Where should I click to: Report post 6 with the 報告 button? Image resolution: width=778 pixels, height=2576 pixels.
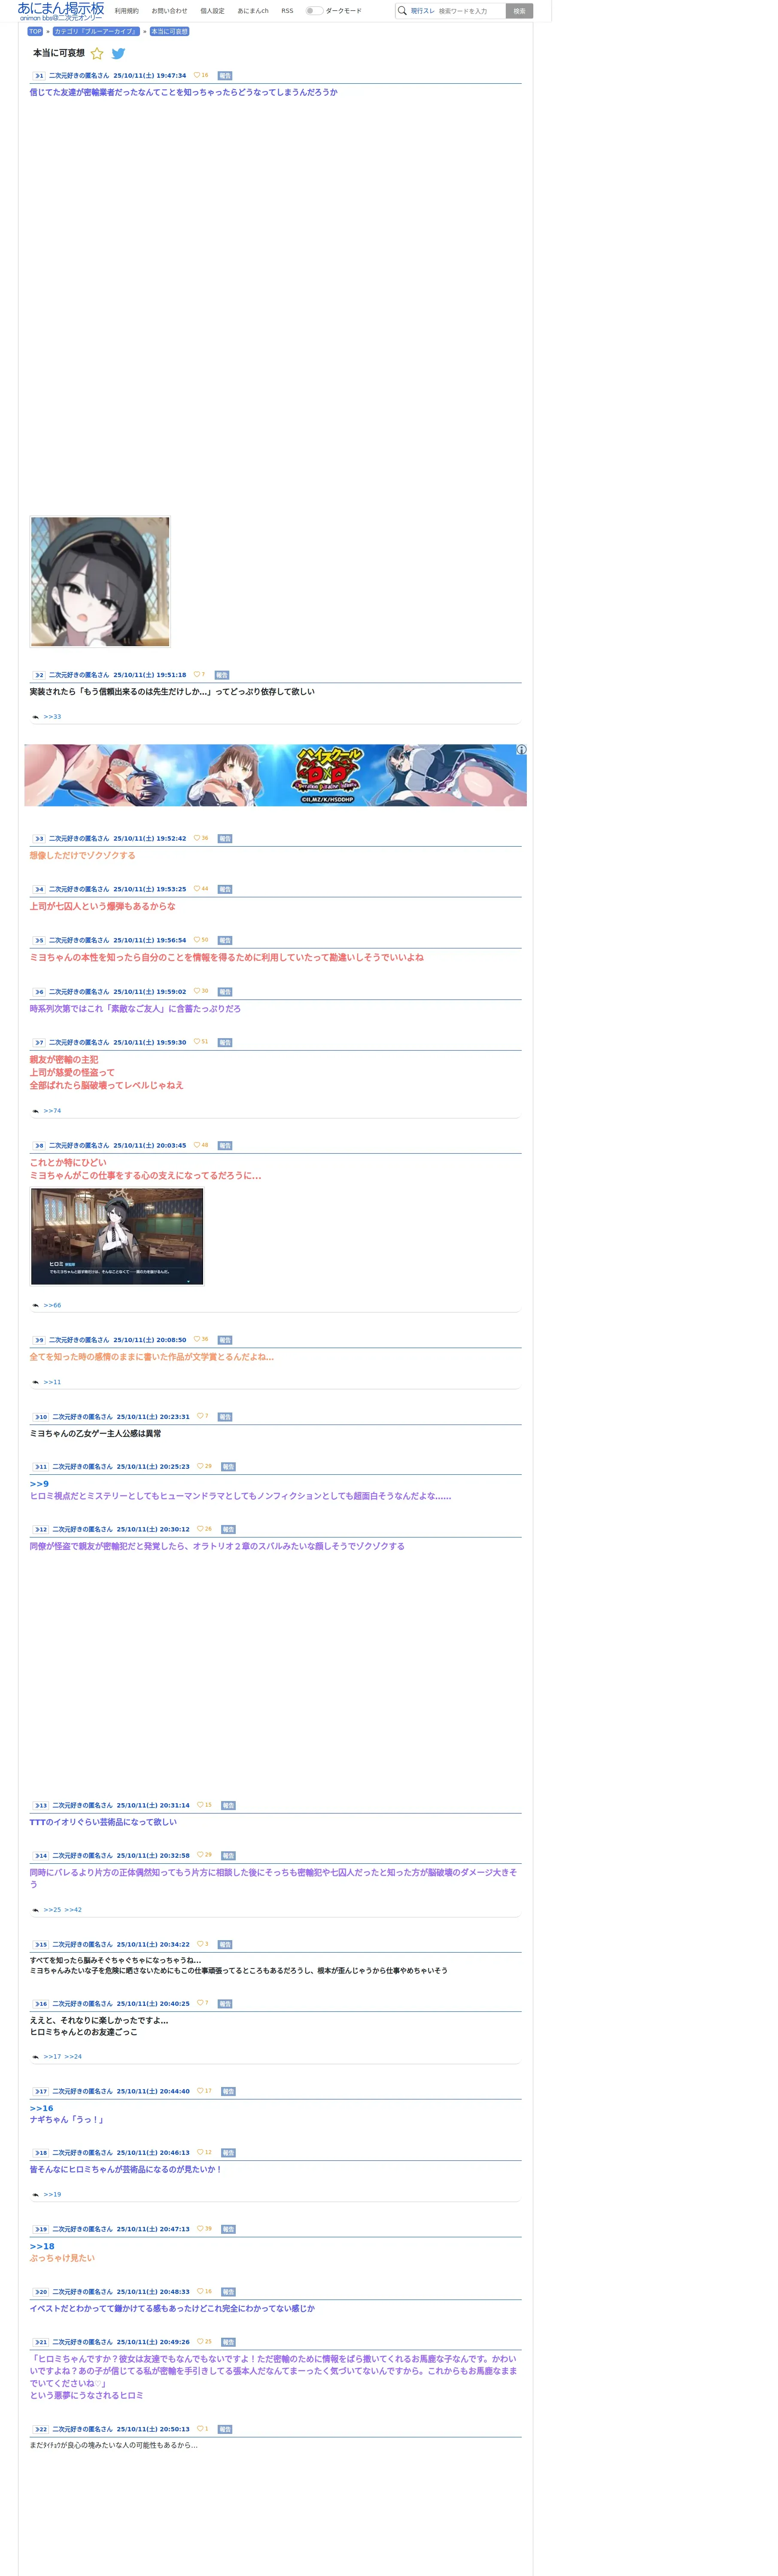click(x=225, y=992)
